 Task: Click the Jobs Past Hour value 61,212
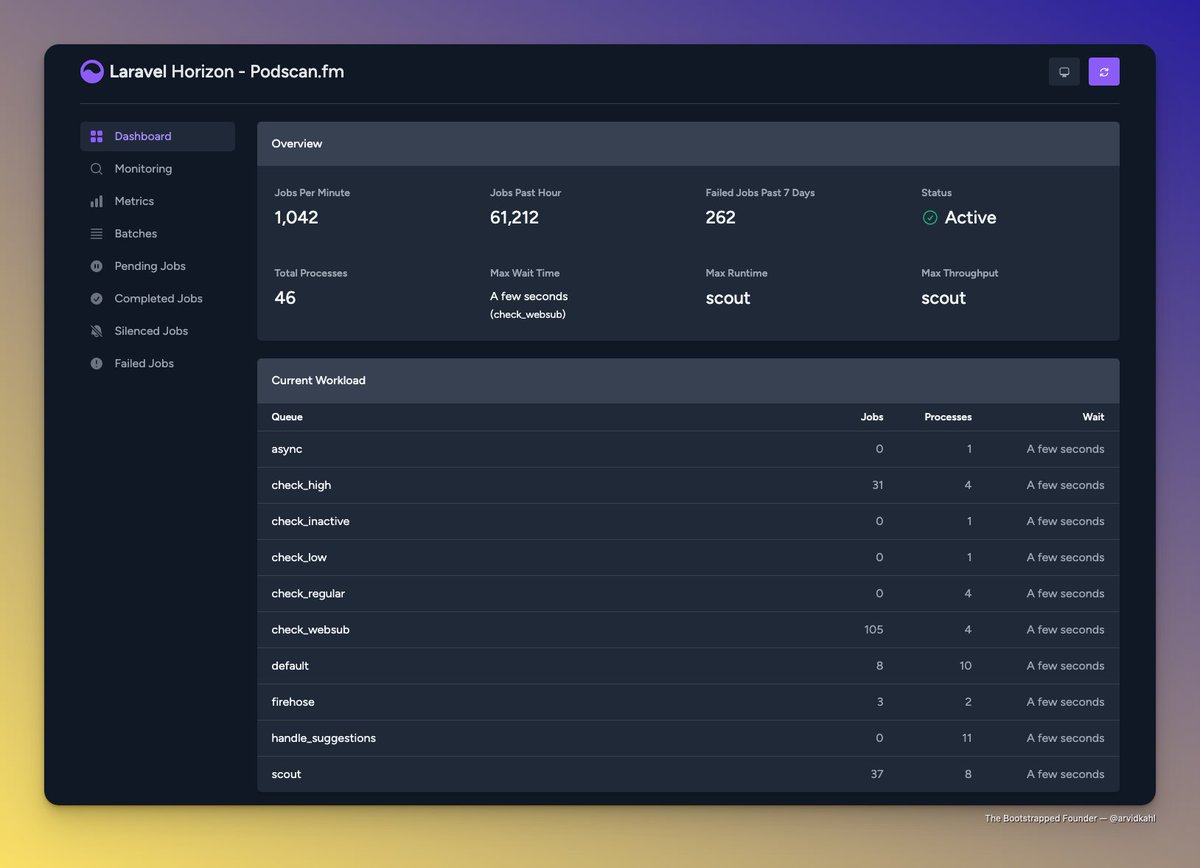514,218
